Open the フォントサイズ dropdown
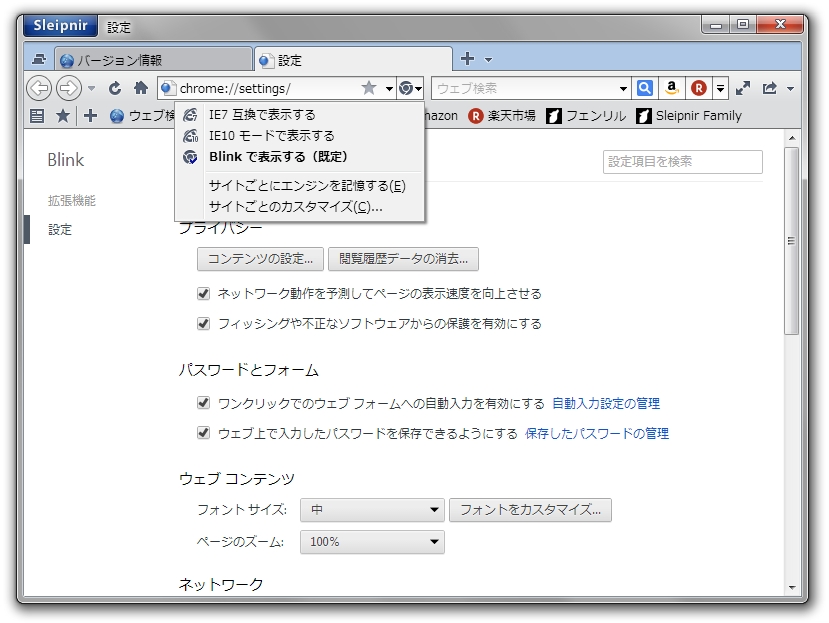The height and width of the screenshot is (623, 829). coord(372,509)
